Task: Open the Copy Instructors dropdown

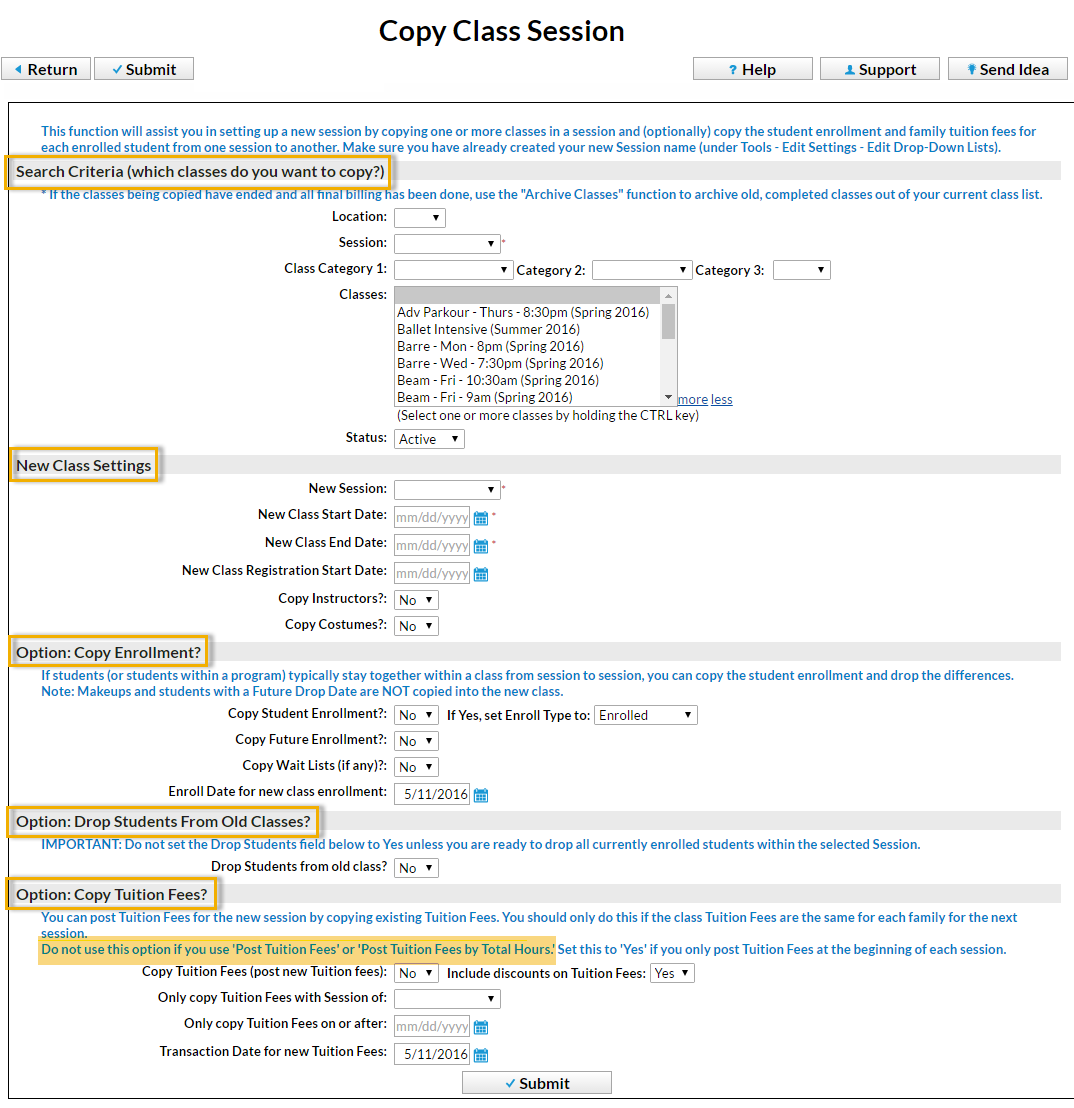Action: [416, 600]
